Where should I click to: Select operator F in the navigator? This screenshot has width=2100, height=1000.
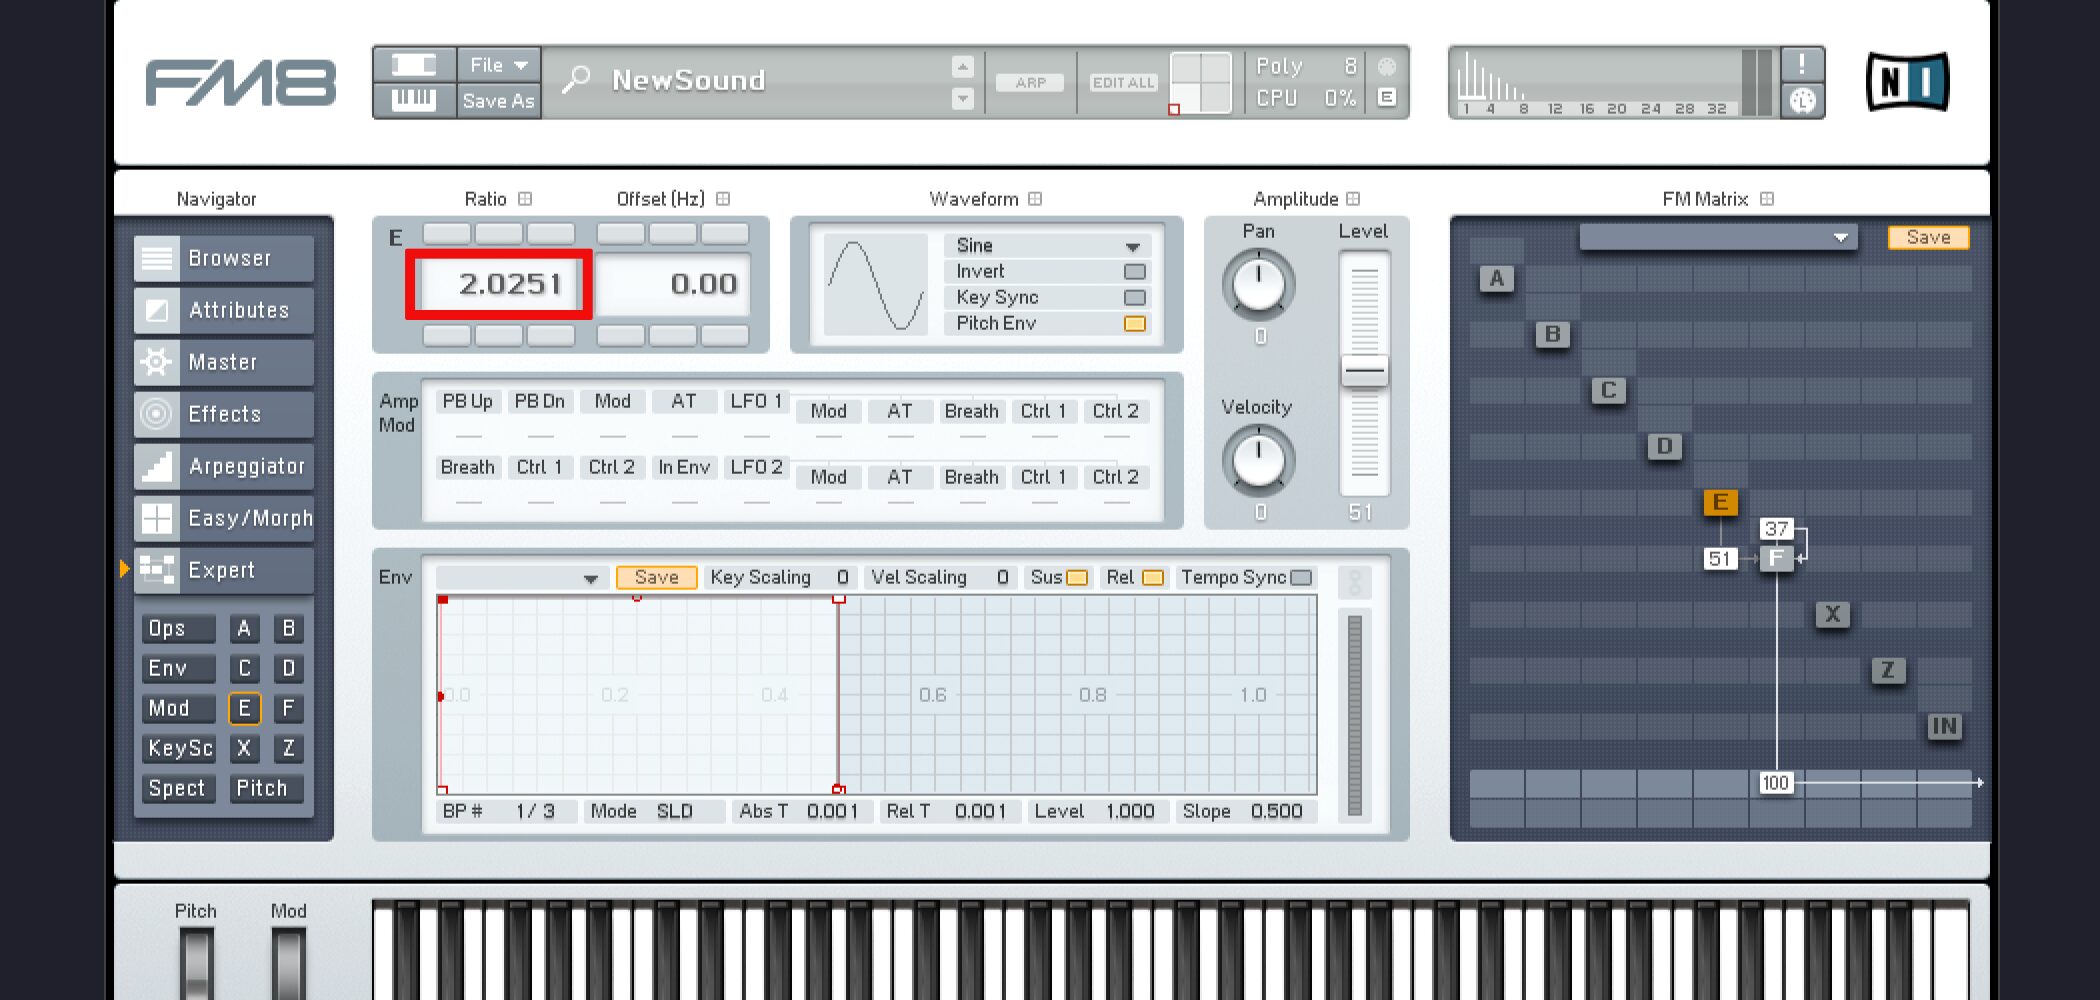pyautogui.click(x=288, y=708)
